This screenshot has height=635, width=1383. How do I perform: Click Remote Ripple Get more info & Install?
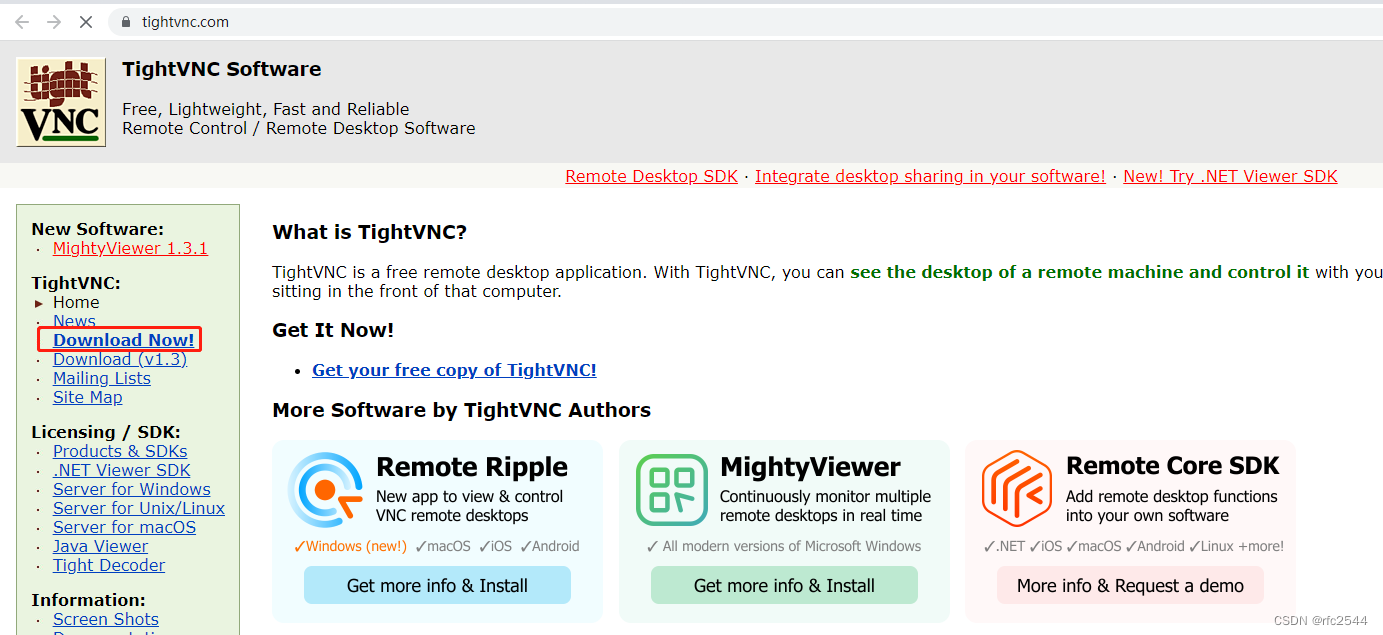[437, 585]
